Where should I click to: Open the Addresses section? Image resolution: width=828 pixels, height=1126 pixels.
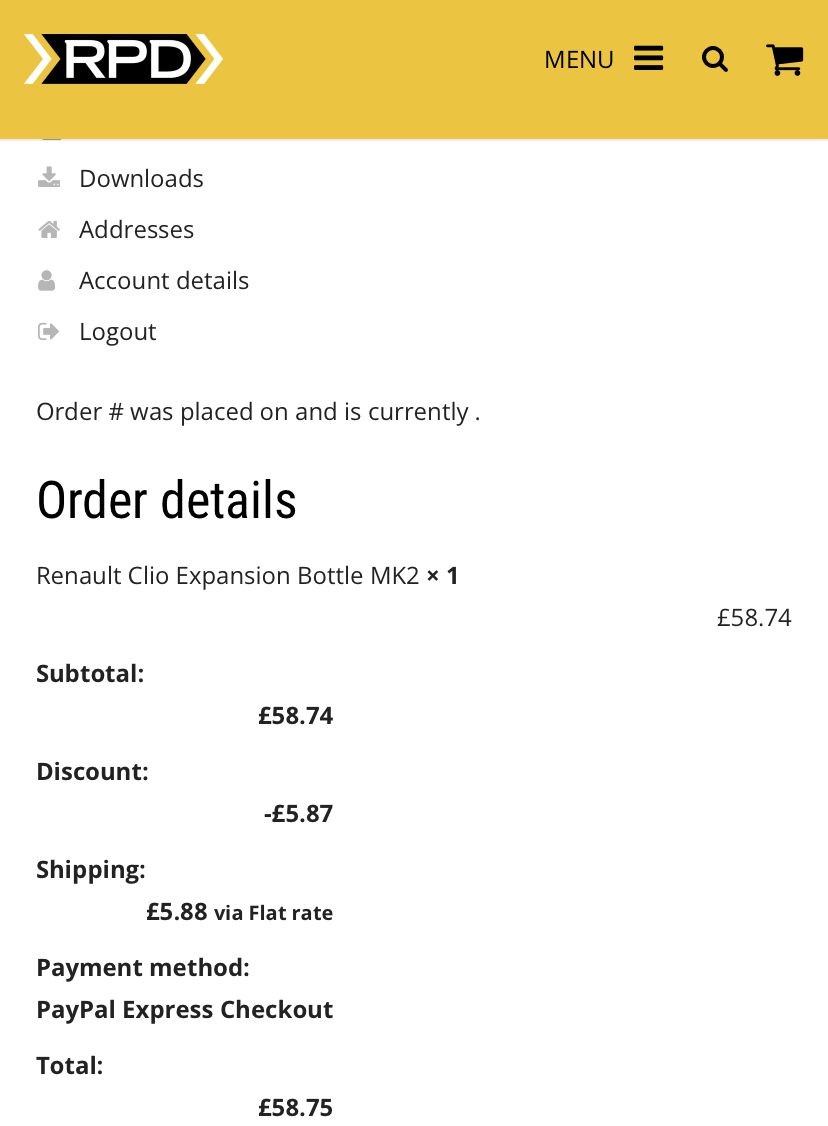point(136,229)
